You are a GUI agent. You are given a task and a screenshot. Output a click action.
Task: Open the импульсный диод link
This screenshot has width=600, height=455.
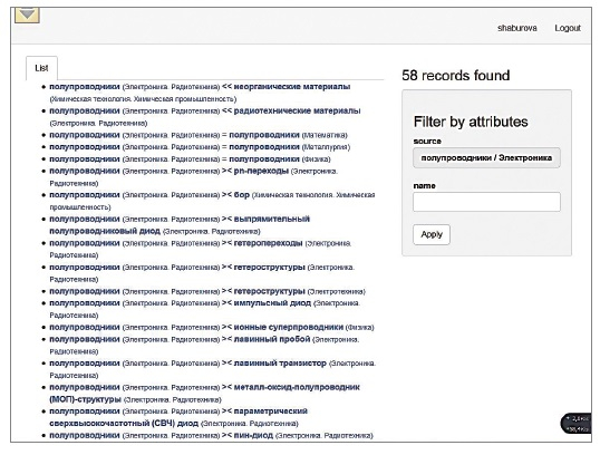pyautogui.click(x=272, y=303)
